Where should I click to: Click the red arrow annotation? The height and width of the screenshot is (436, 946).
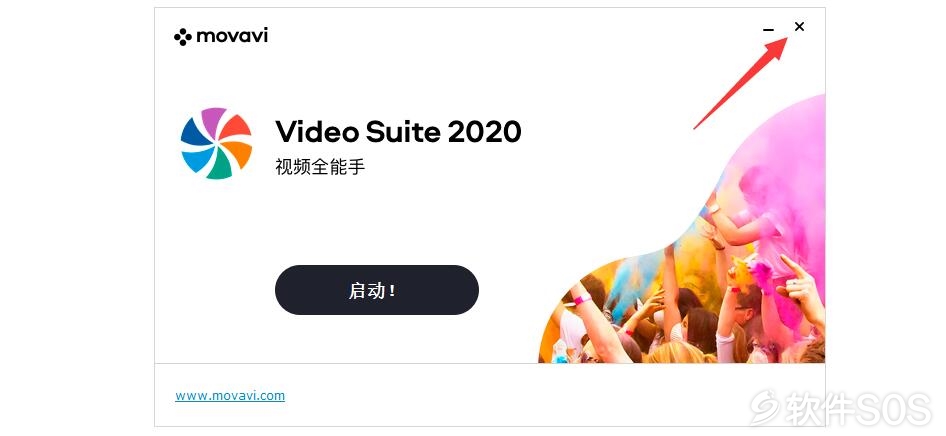(741, 83)
